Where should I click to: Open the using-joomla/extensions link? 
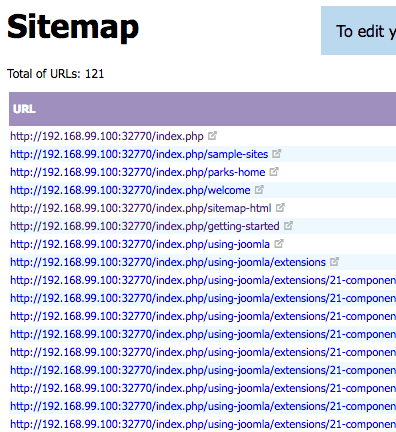coord(168,262)
